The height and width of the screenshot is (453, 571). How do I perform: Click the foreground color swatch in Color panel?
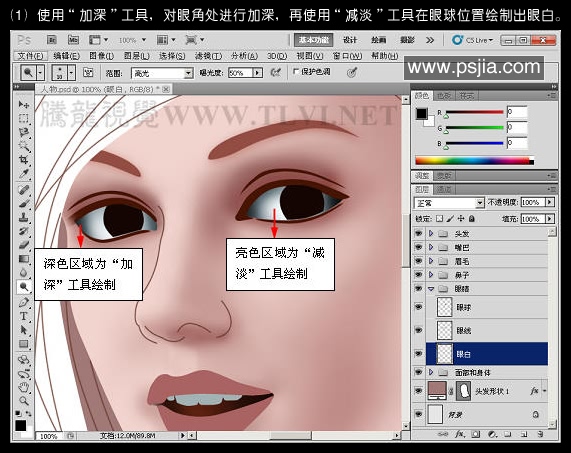tap(422, 114)
